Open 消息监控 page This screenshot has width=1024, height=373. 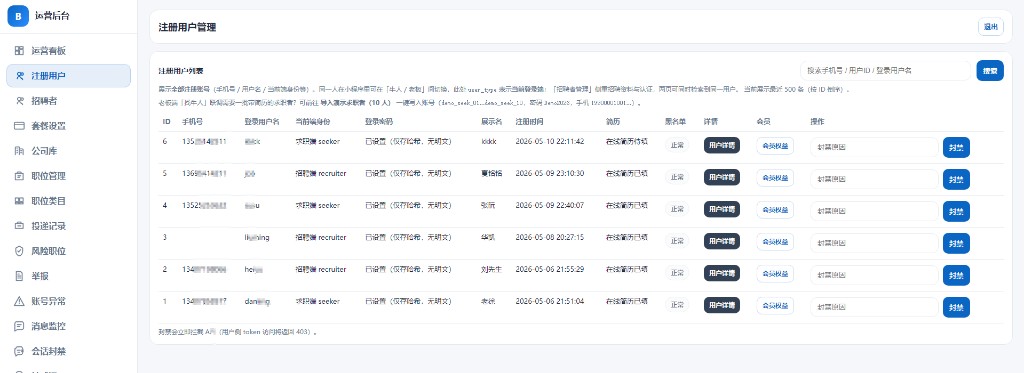tap(69, 326)
